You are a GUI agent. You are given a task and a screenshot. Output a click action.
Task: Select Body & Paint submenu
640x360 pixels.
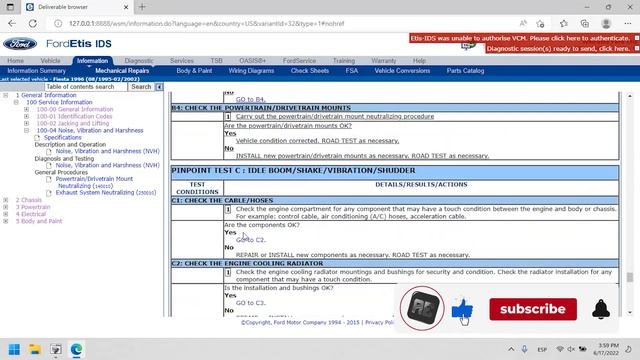194,71
